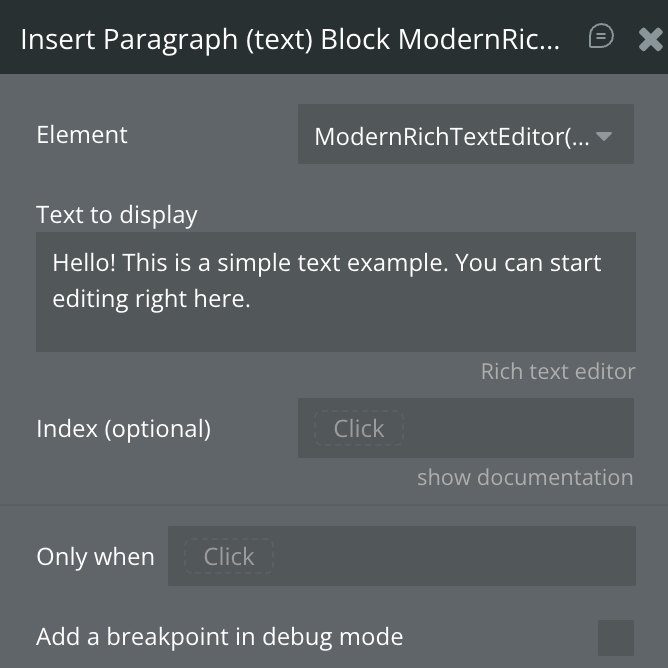Viewport: 668px width, 668px height.
Task: Click the Add a breakpoint in debug mode label
Action: click(219, 637)
